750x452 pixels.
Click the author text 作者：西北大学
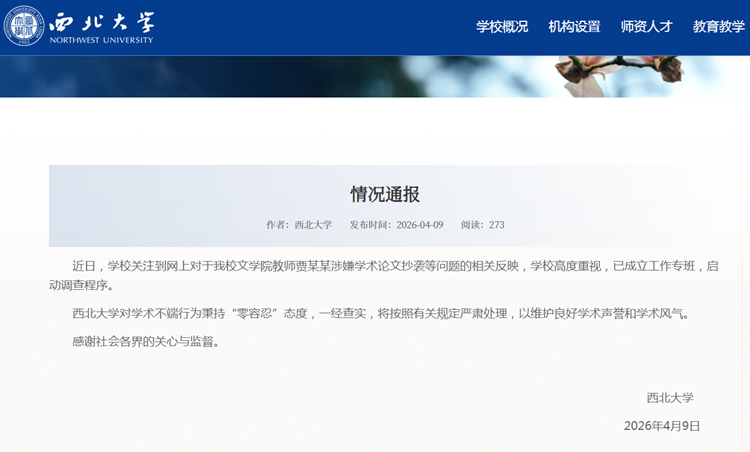tap(299, 225)
